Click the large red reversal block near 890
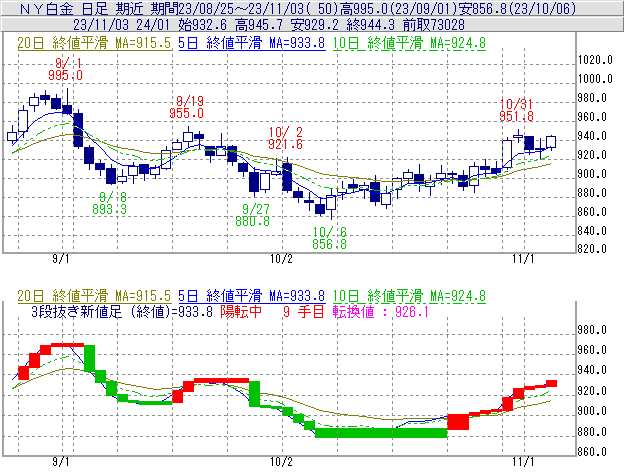624x475 pixels. (458, 422)
